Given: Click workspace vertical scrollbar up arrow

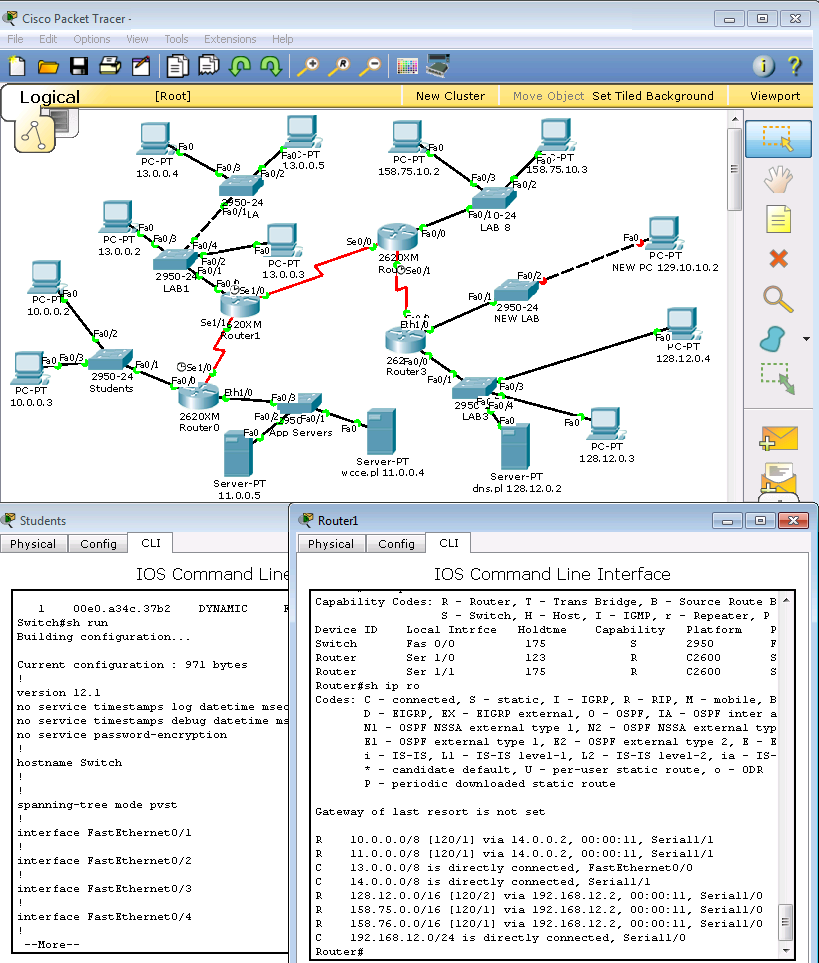Looking at the screenshot, I should [735, 118].
